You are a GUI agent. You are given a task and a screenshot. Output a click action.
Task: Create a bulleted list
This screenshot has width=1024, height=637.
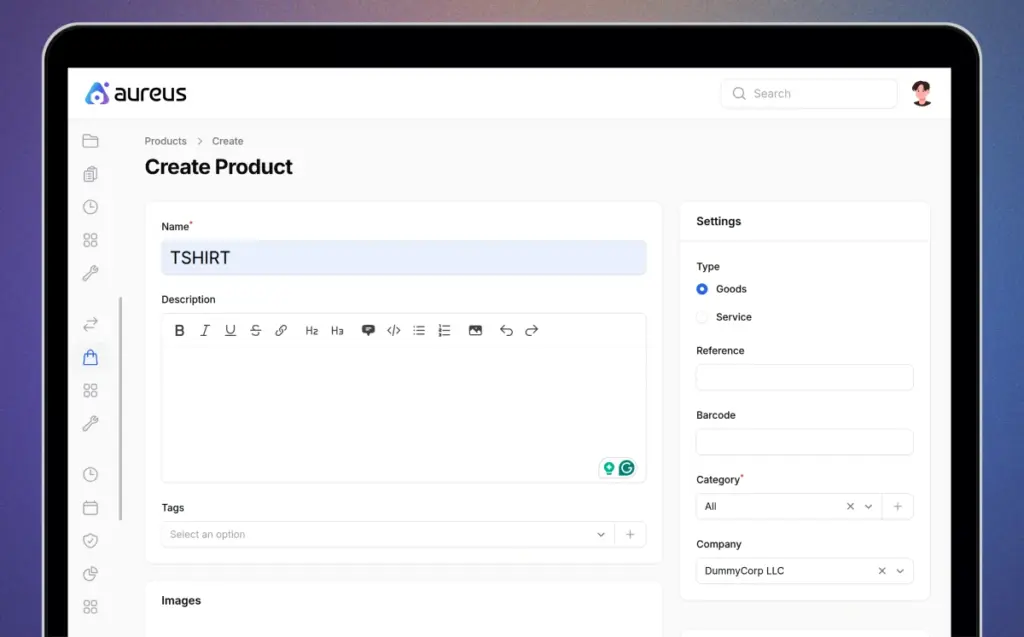point(419,331)
